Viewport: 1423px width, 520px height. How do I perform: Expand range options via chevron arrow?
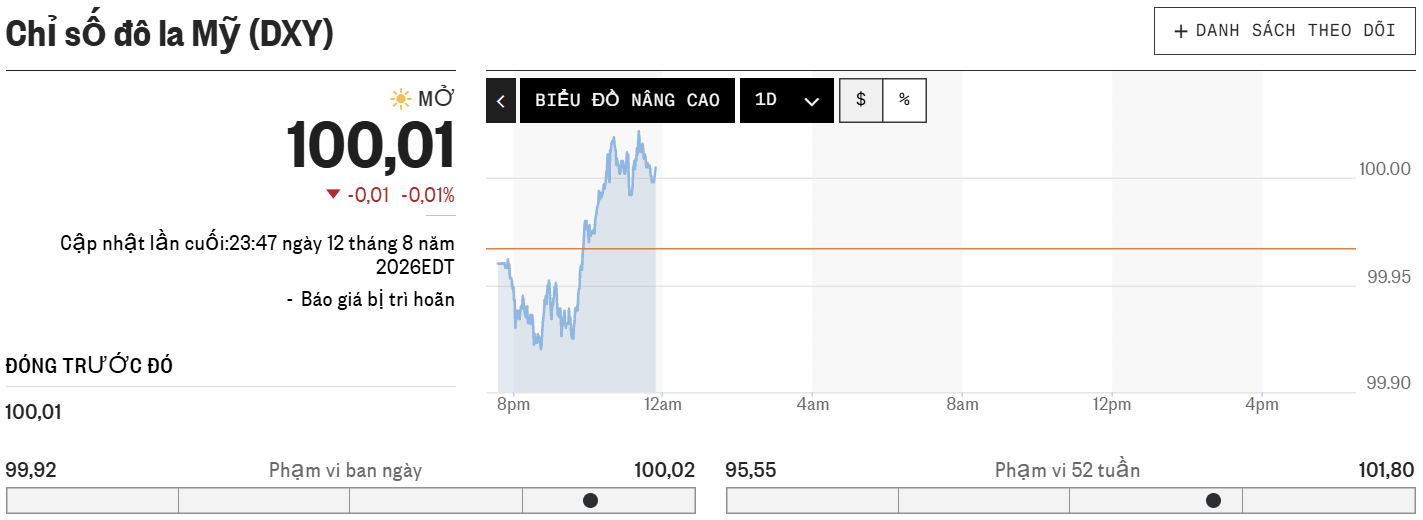812,102
